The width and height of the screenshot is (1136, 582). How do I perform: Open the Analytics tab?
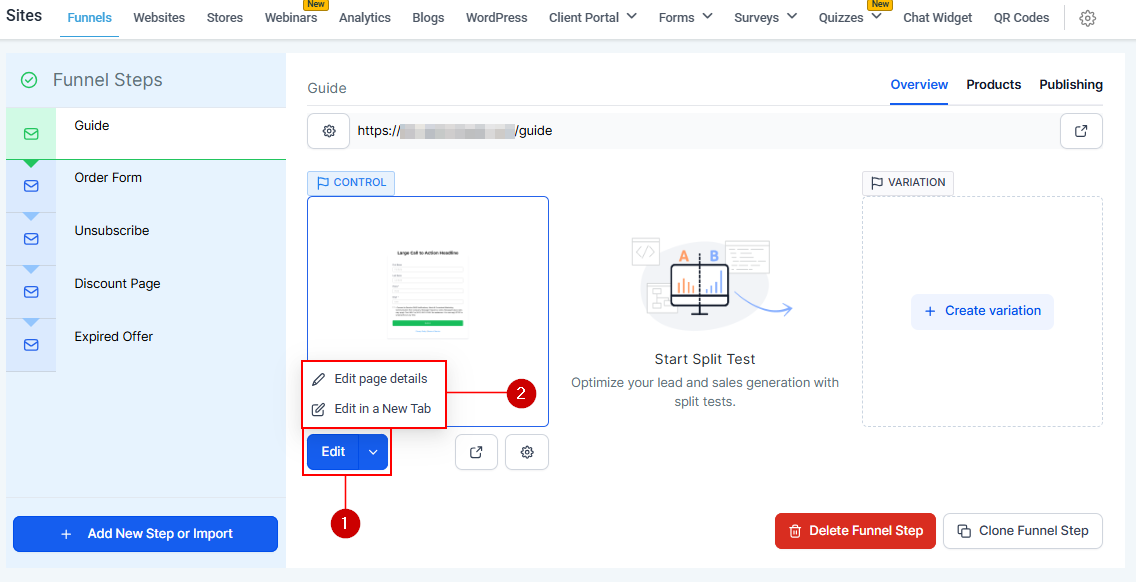(x=364, y=18)
